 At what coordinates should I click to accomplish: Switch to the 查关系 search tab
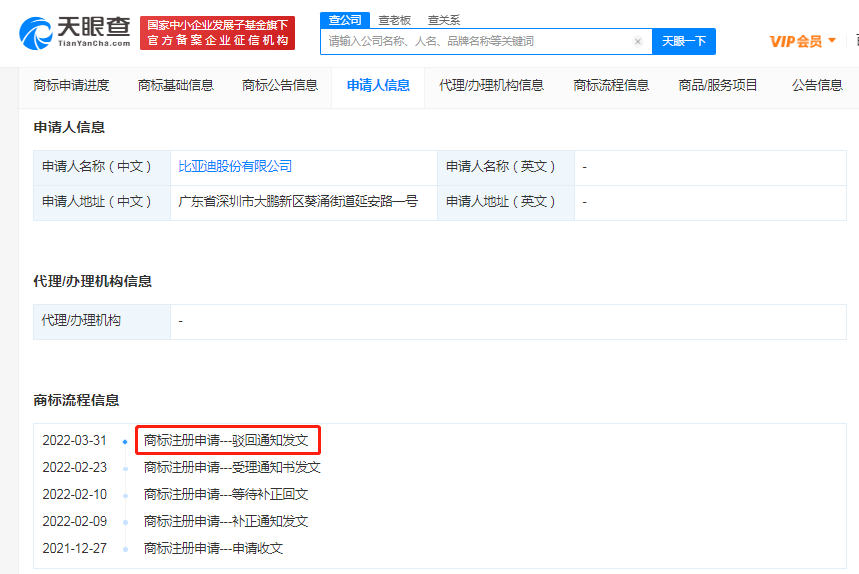click(444, 19)
